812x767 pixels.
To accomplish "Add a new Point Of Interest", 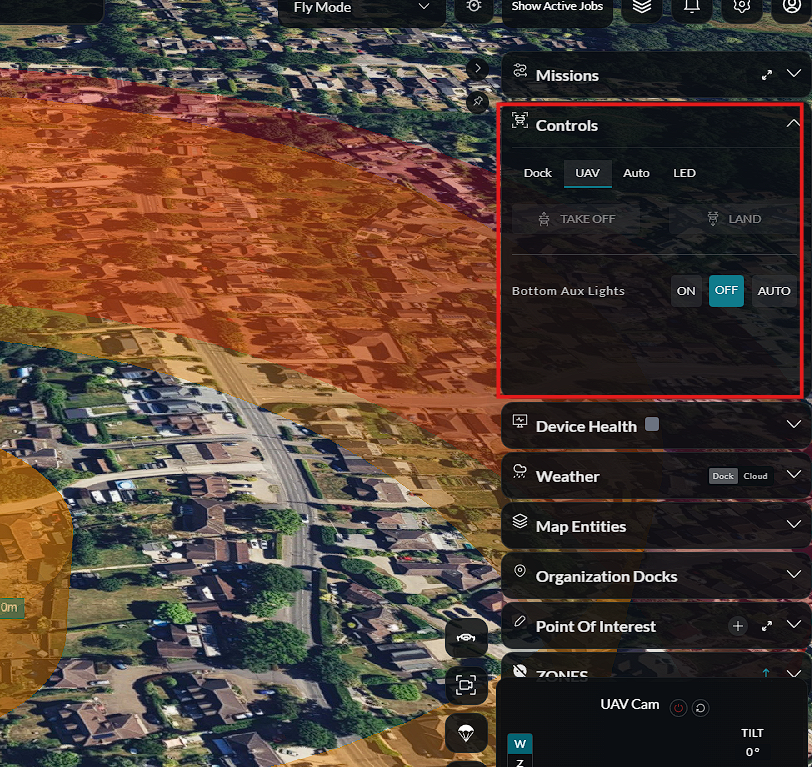I will (738, 626).
